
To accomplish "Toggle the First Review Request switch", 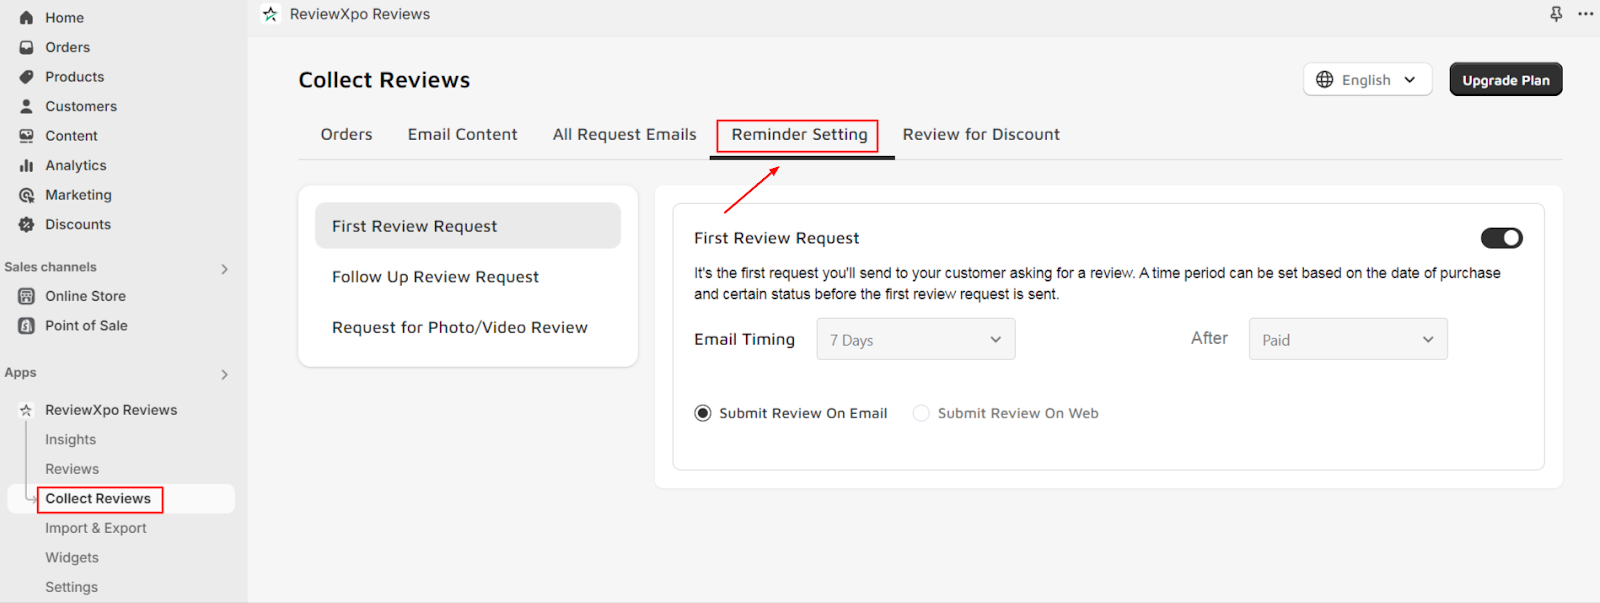I will click(x=1502, y=238).
